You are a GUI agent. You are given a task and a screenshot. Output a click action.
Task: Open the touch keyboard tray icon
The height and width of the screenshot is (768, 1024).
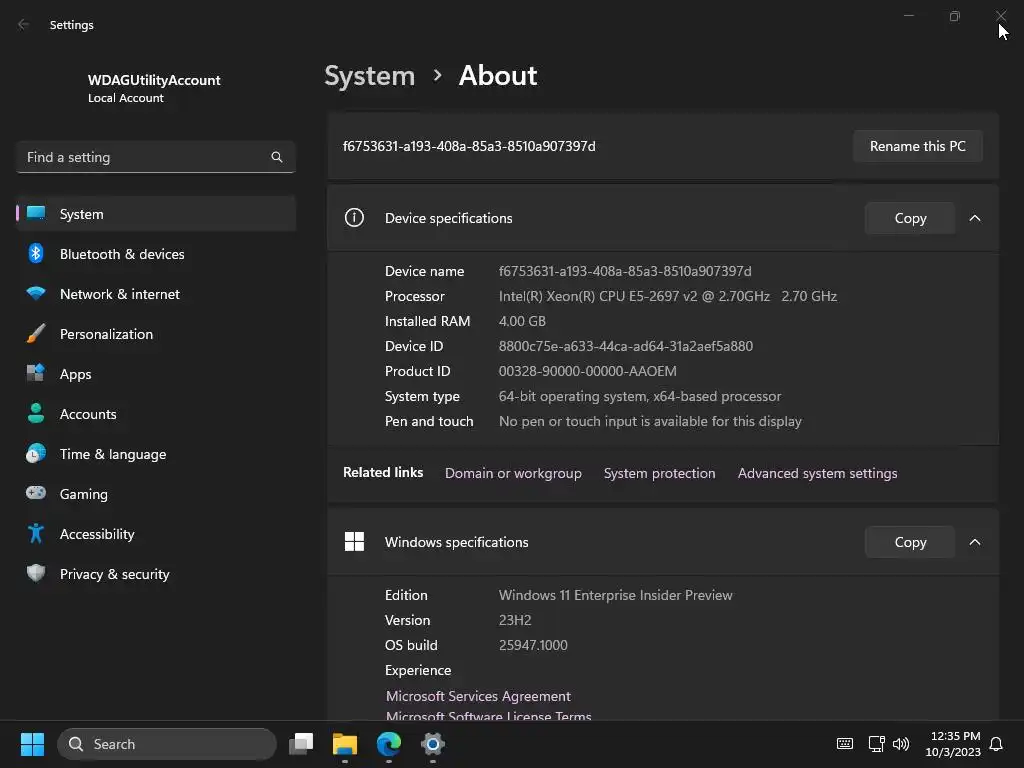pyautogui.click(x=844, y=744)
